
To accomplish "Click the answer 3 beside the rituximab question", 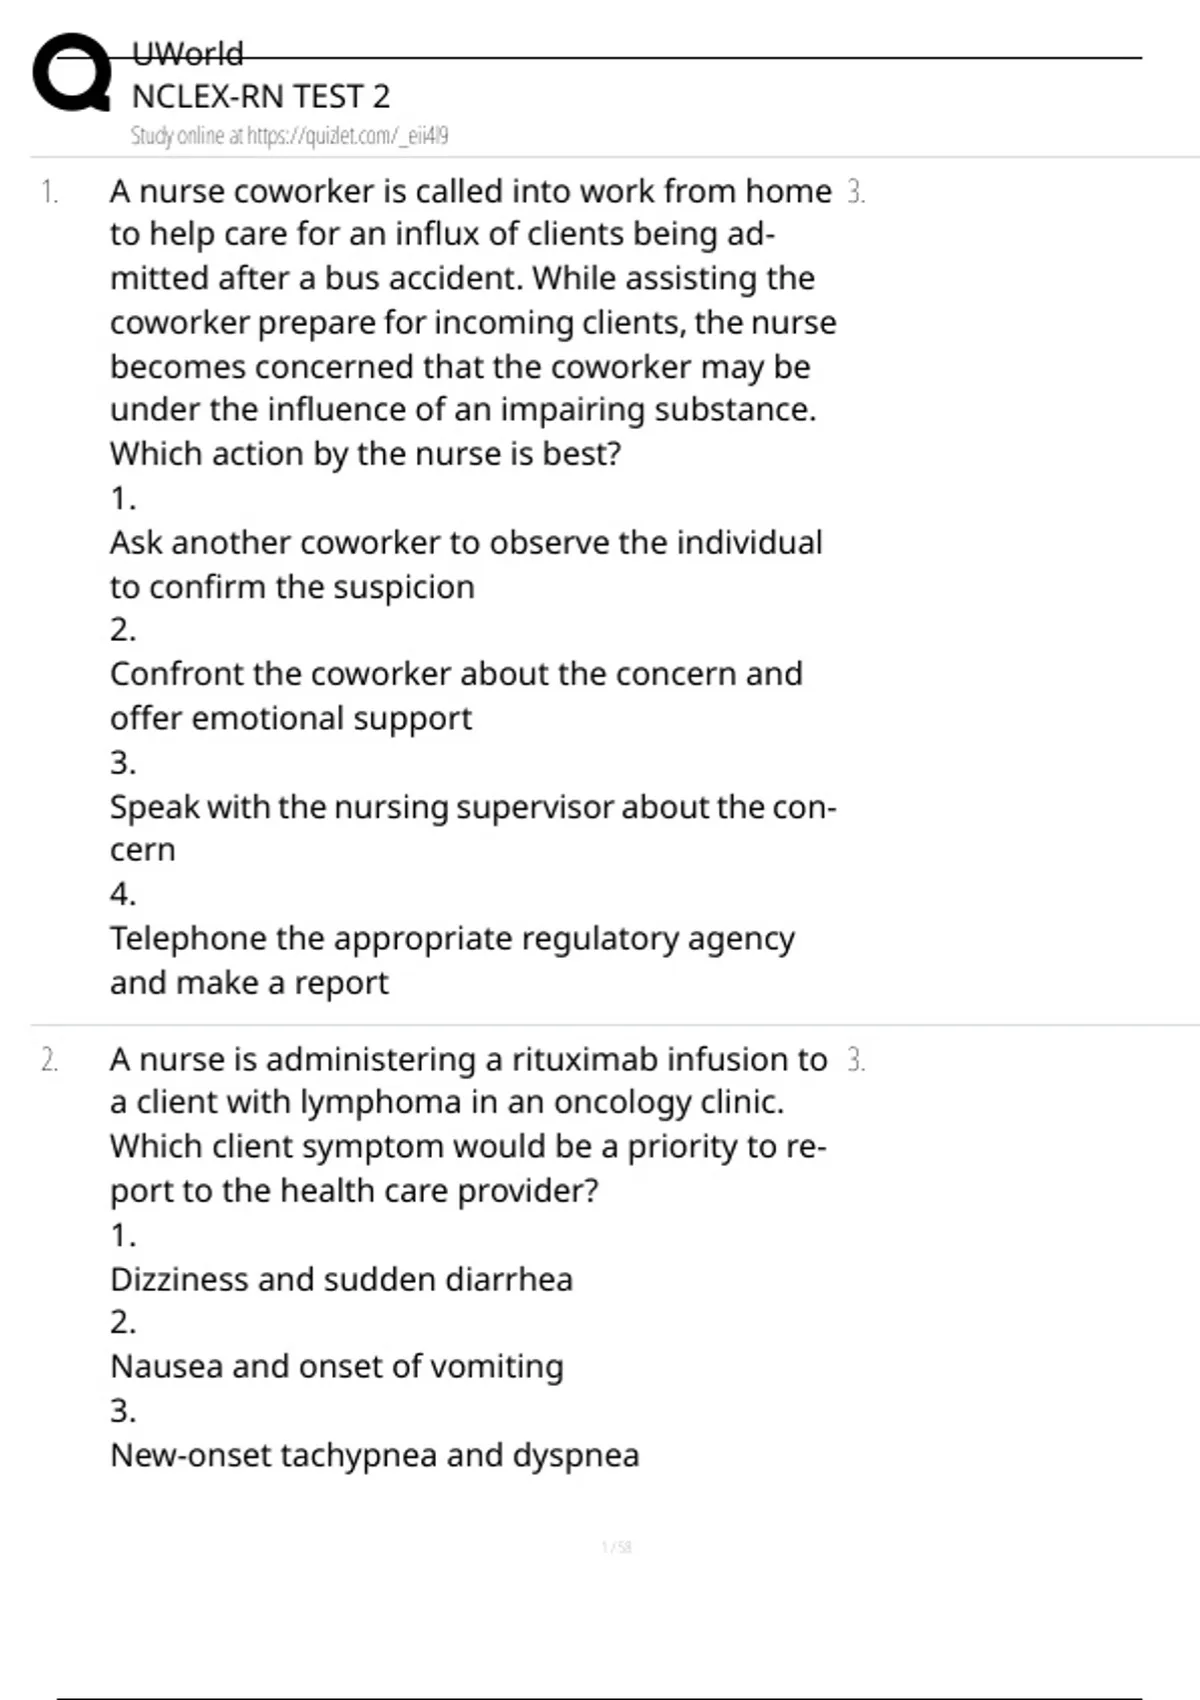I will pyautogui.click(x=855, y=1060).
